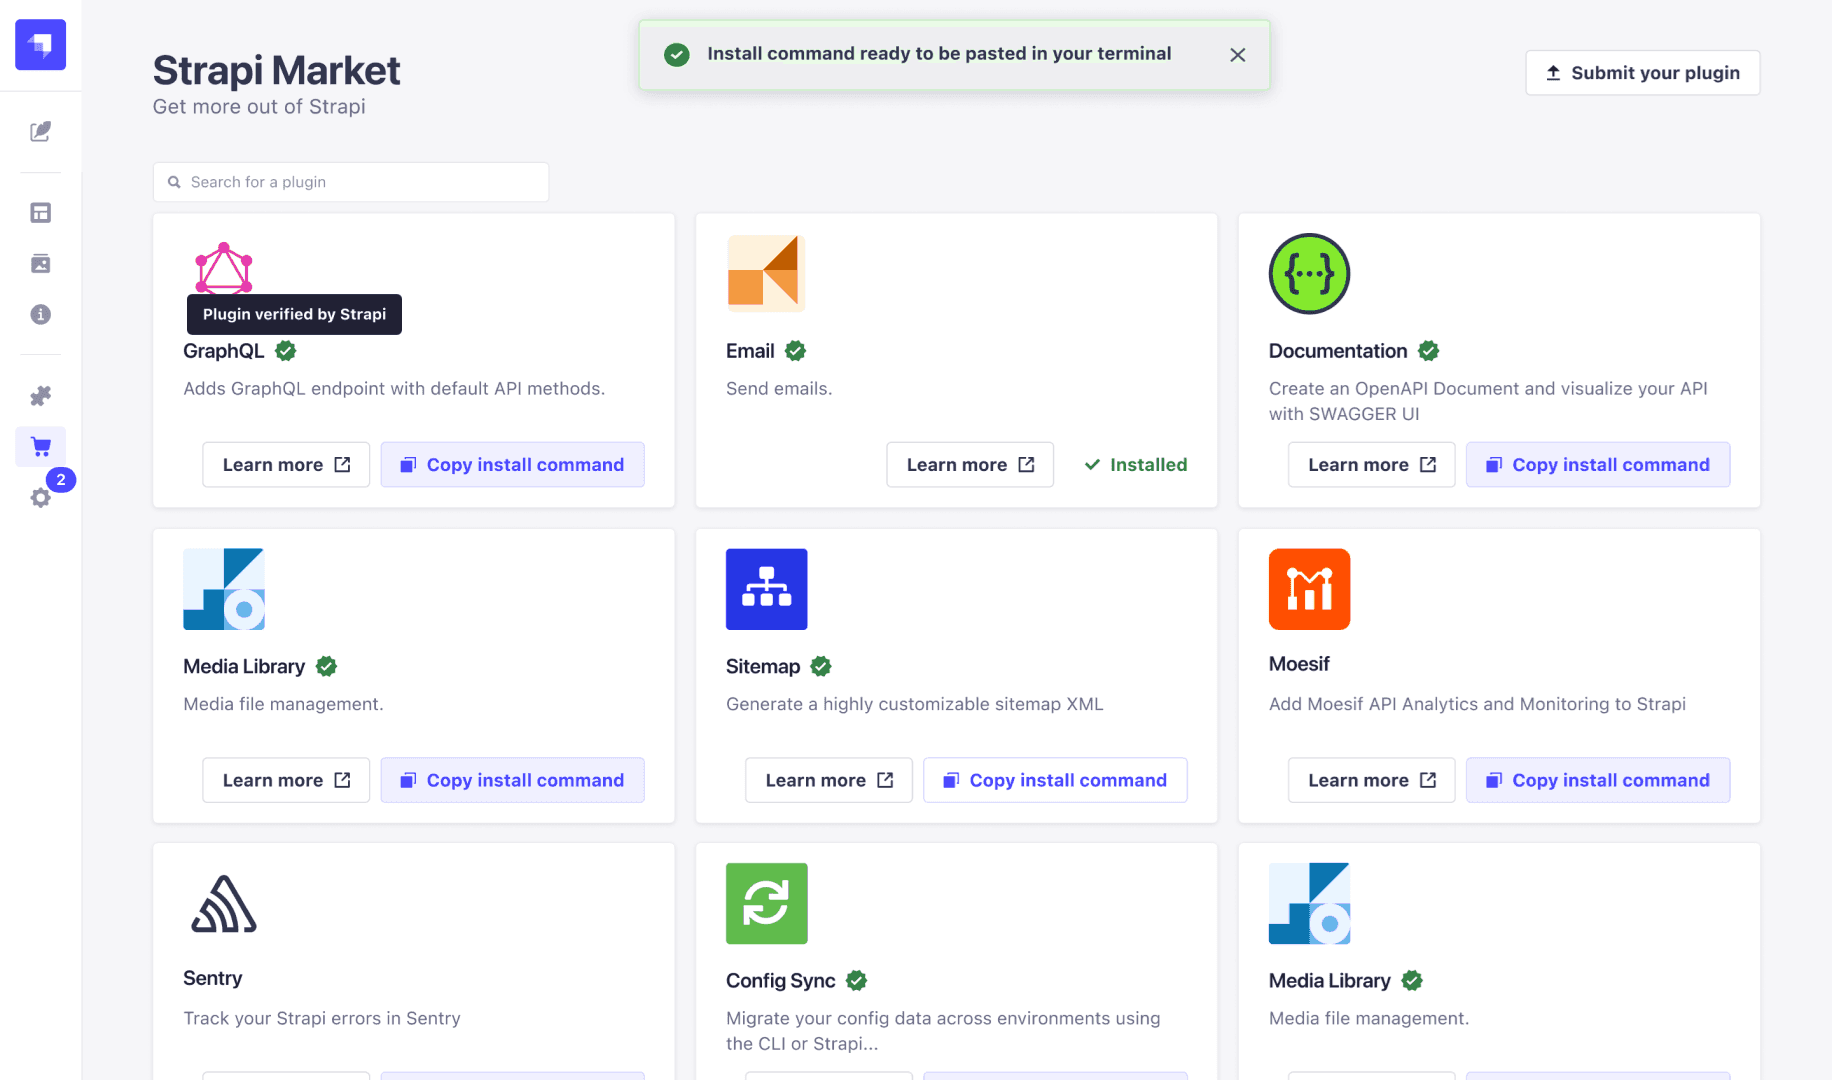Click the notification badge showing 2
1832x1080 pixels.
tap(61, 480)
